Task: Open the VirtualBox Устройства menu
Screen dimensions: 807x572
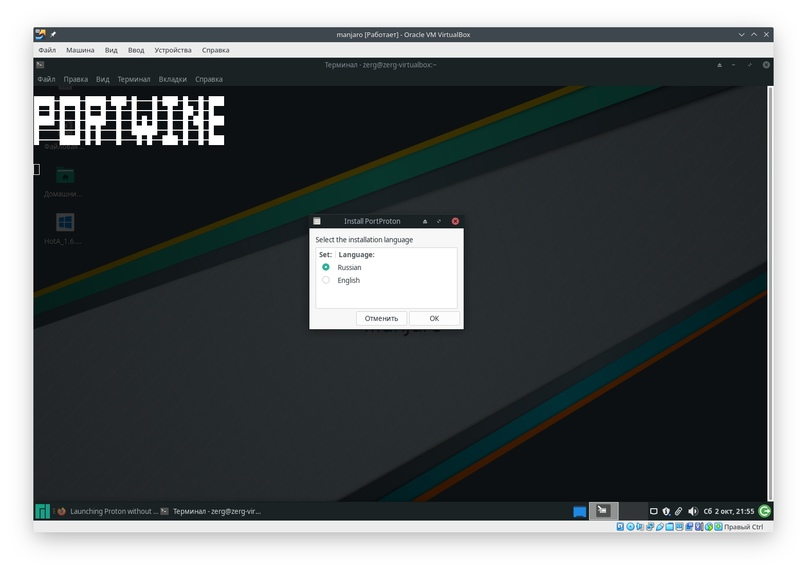Action: point(172,50)
